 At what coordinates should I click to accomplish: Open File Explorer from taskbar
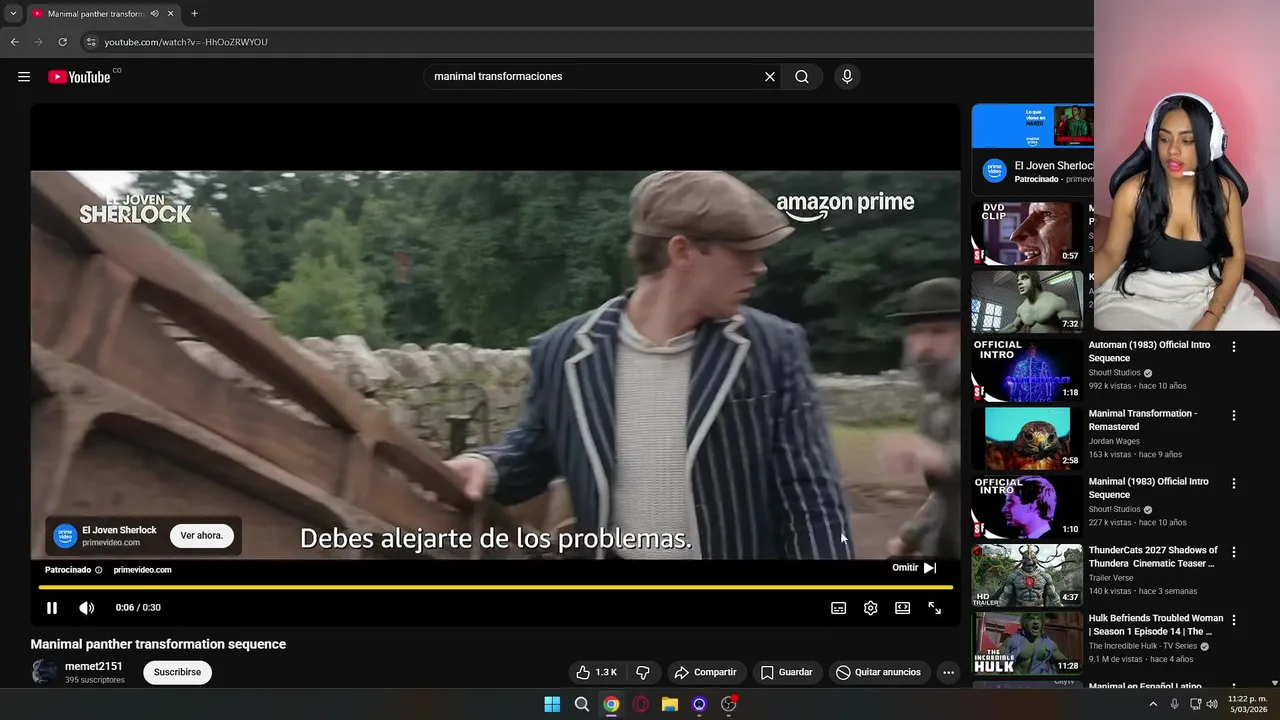pyautogui.click(x=670, y=704)
